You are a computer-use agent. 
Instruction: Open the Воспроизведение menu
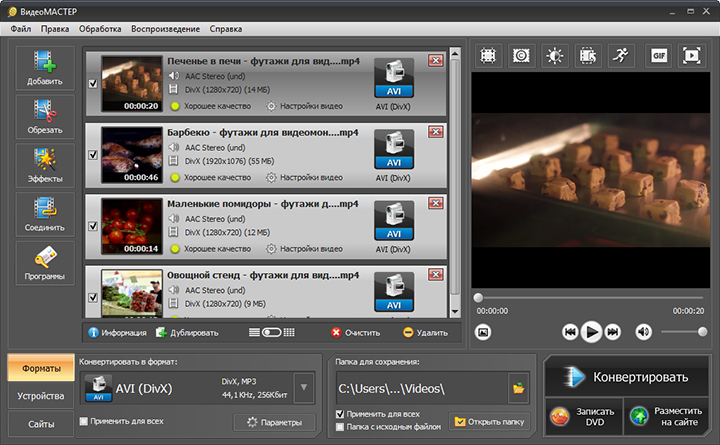point(165,29)
